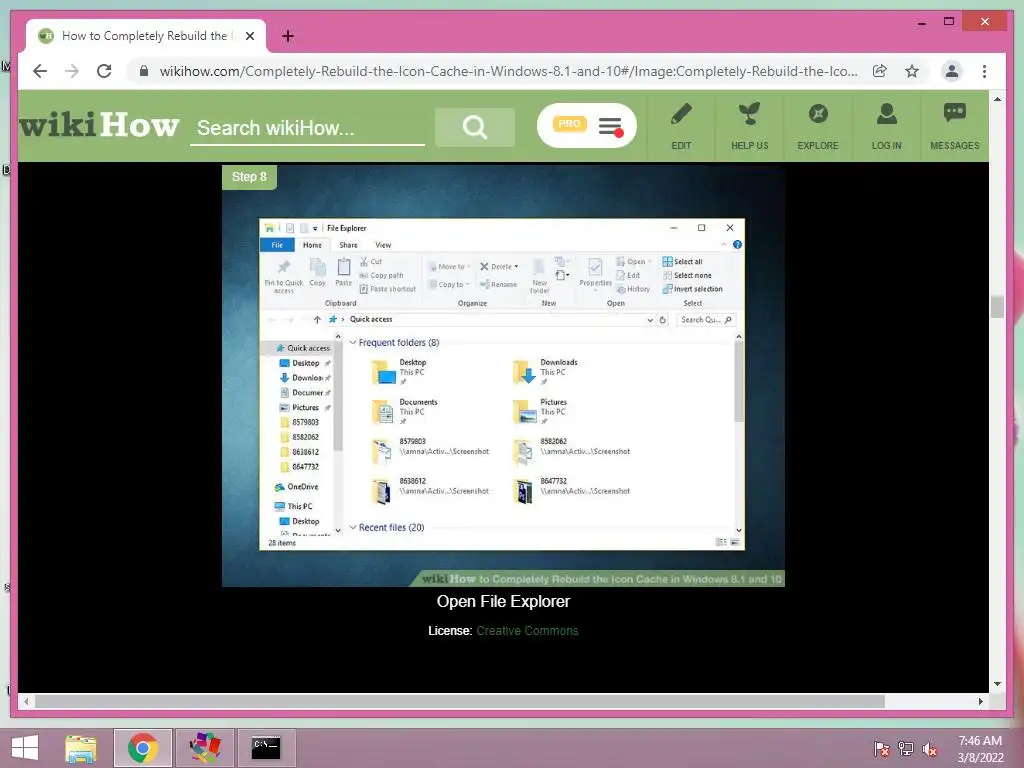
Task: Click the PRO badge
Action: 569,123
